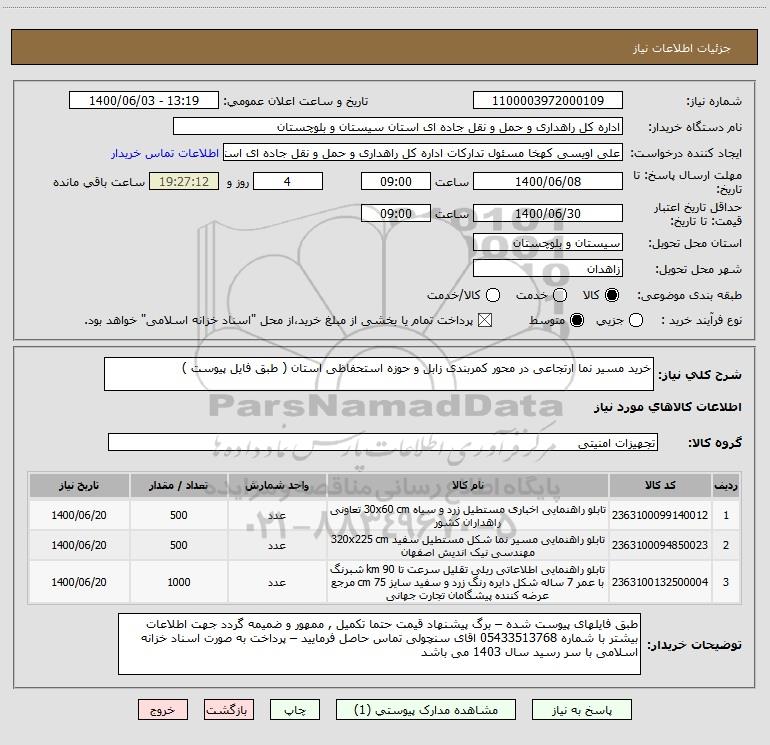Image resolution: width=770 pixels, height=745 pixels.
Task: Select the متوسط purchase type radio
Action: click(577, 320)
